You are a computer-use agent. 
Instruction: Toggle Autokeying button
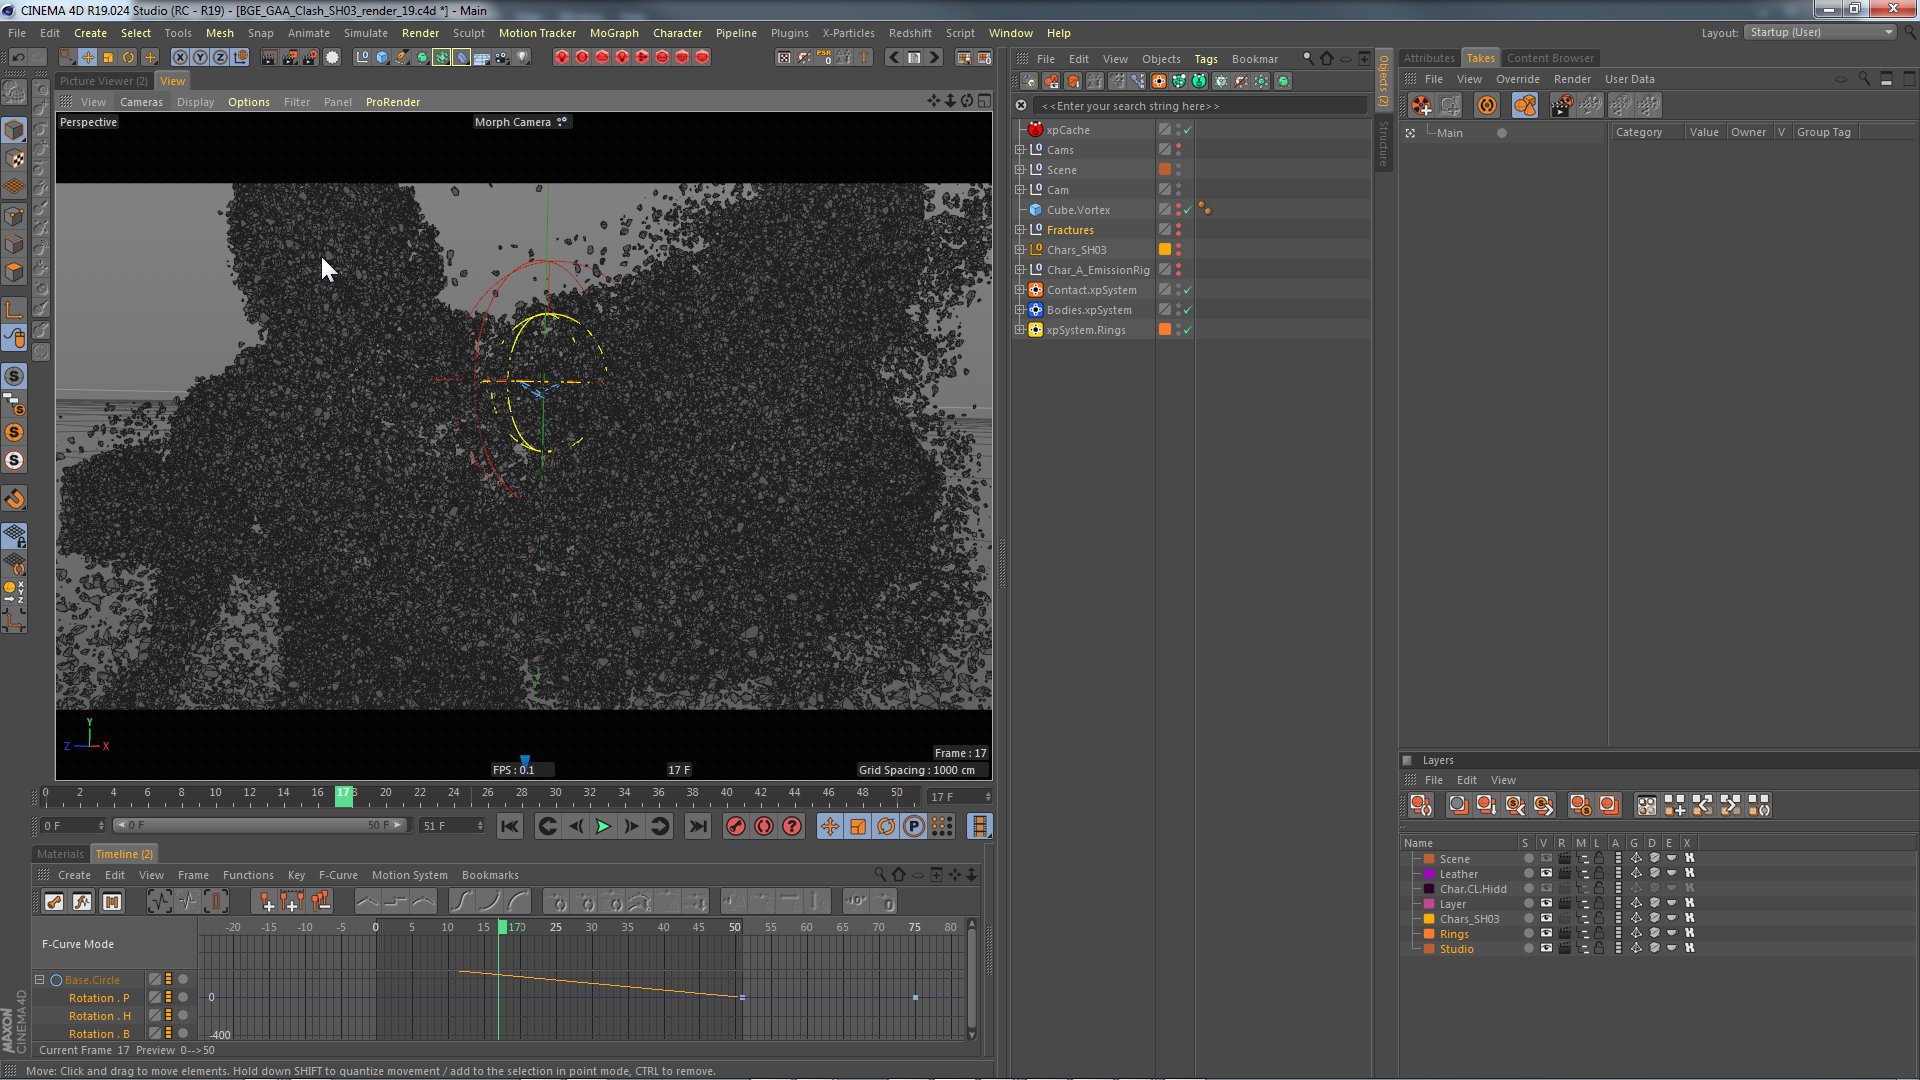point(764,826)
